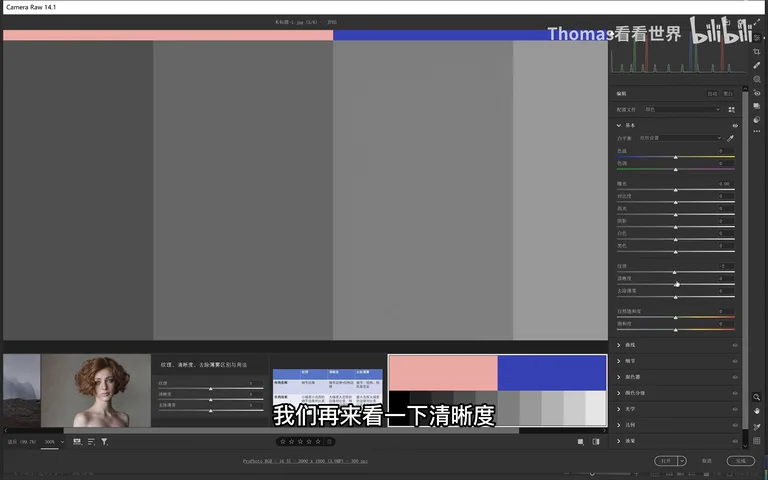Viewport: 768px width, 480px height.
Task: Click the edit panel vertical scrollbar
Action: tap(745, 260)
